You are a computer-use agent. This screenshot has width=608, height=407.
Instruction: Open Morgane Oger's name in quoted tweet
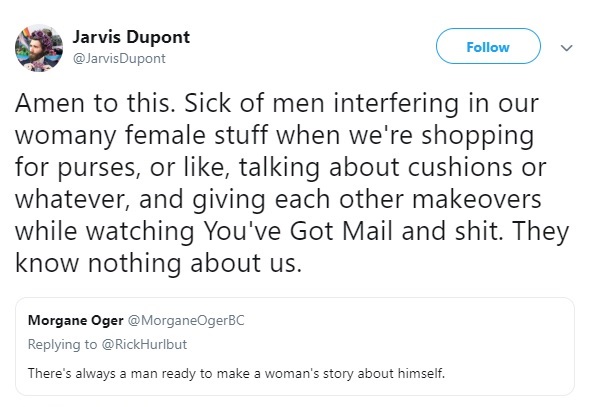click(x=76, y=321)
